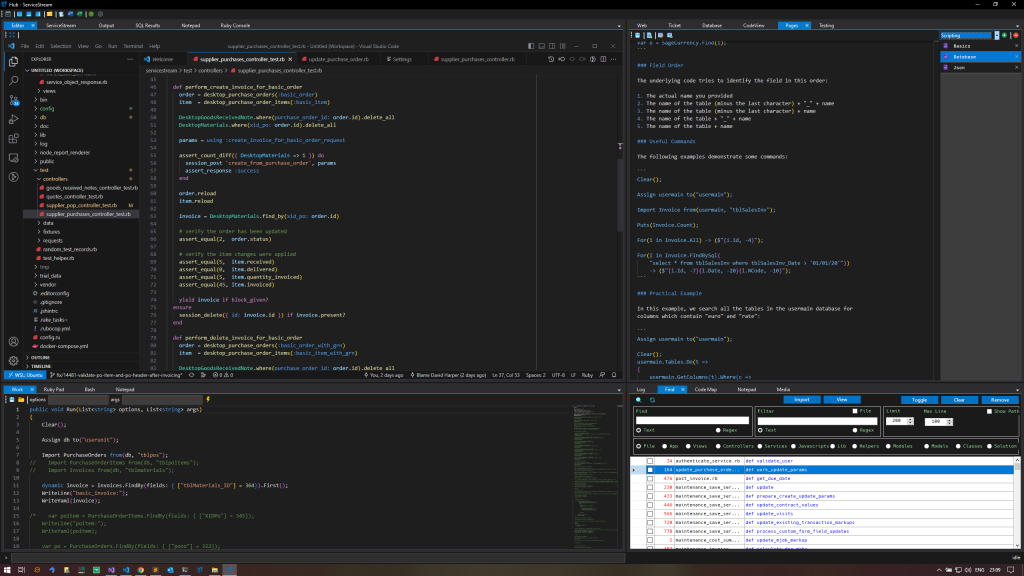This screenshot has height=576, width=1024.
Task: Click the notifications bell in the VS Code status bar
Action: click(x=614, y=376)
